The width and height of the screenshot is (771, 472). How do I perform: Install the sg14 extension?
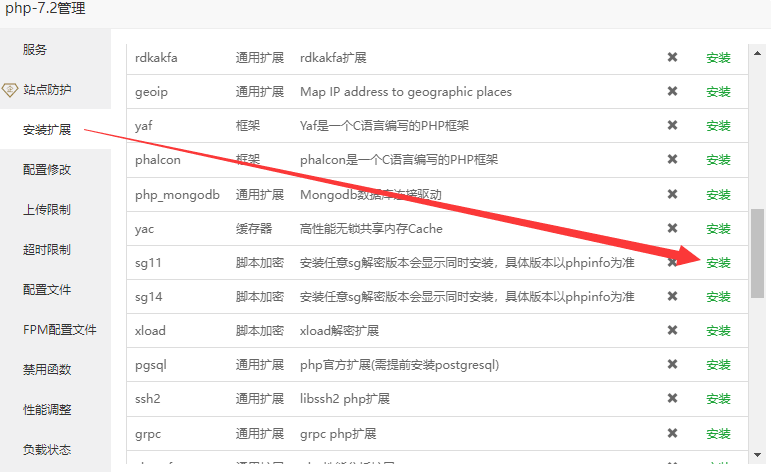coord(718,296)
